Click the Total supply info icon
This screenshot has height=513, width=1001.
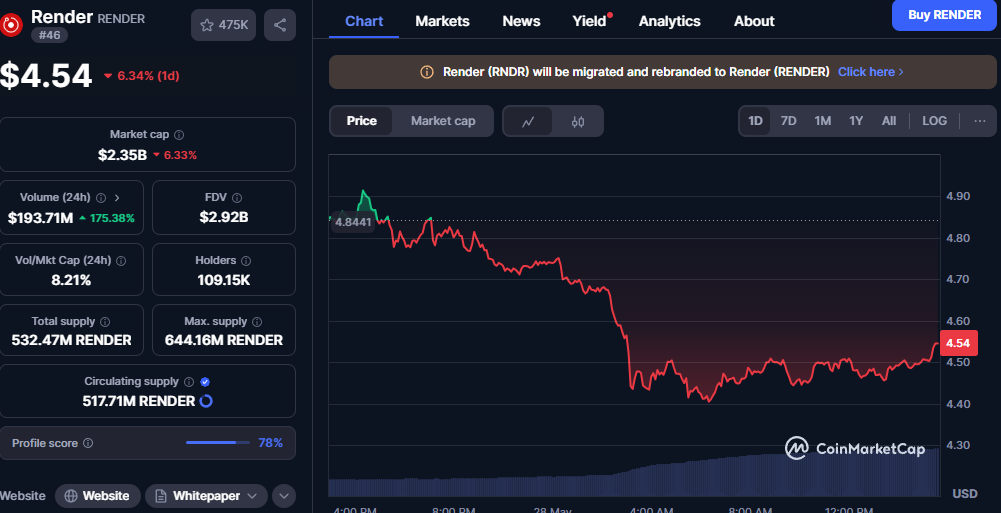click(105, 322)
